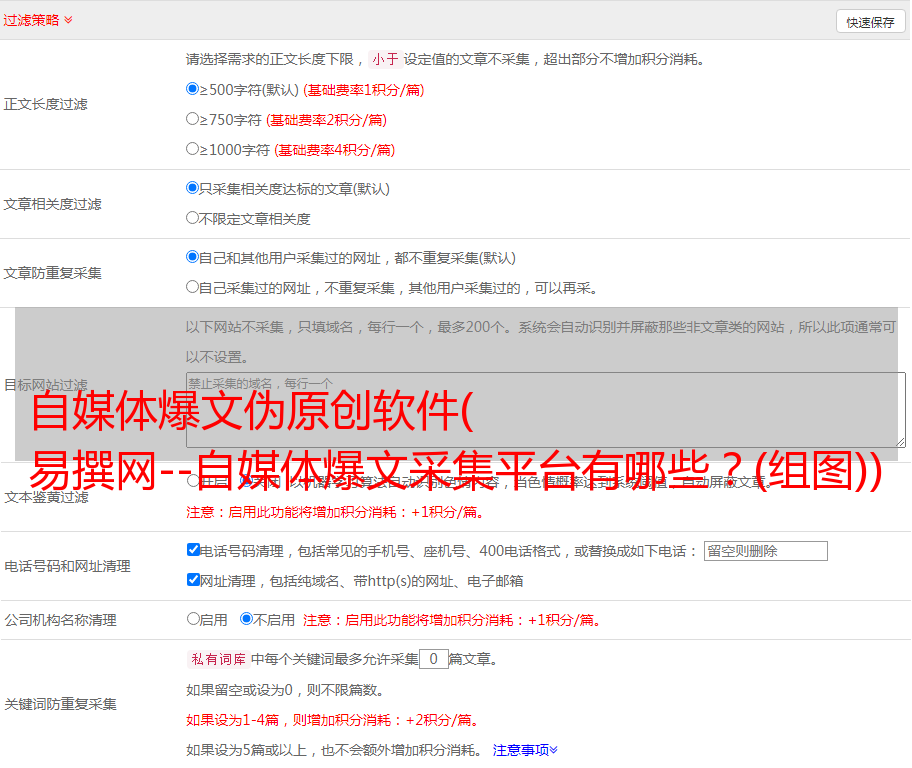Click the 私有词库 tag label
This screenshot has width=912, height=768.
(216, 659)
